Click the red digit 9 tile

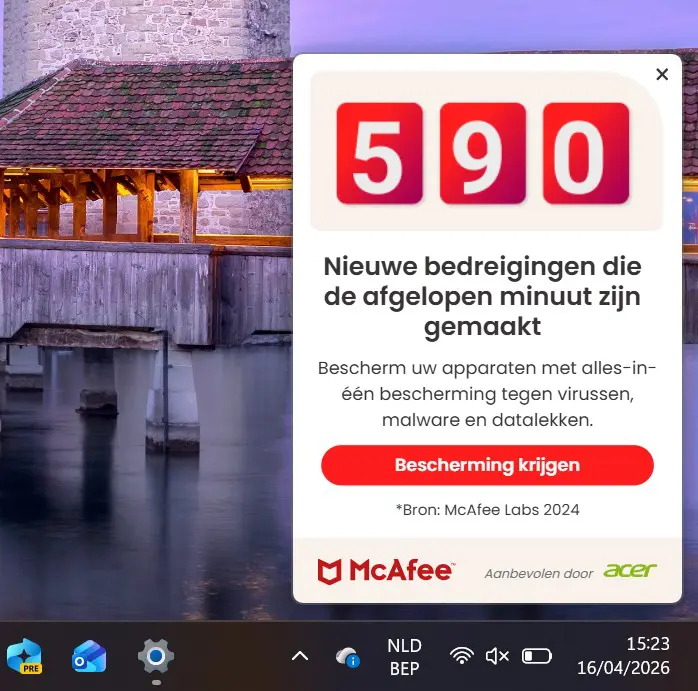click(x=483, y=153)
